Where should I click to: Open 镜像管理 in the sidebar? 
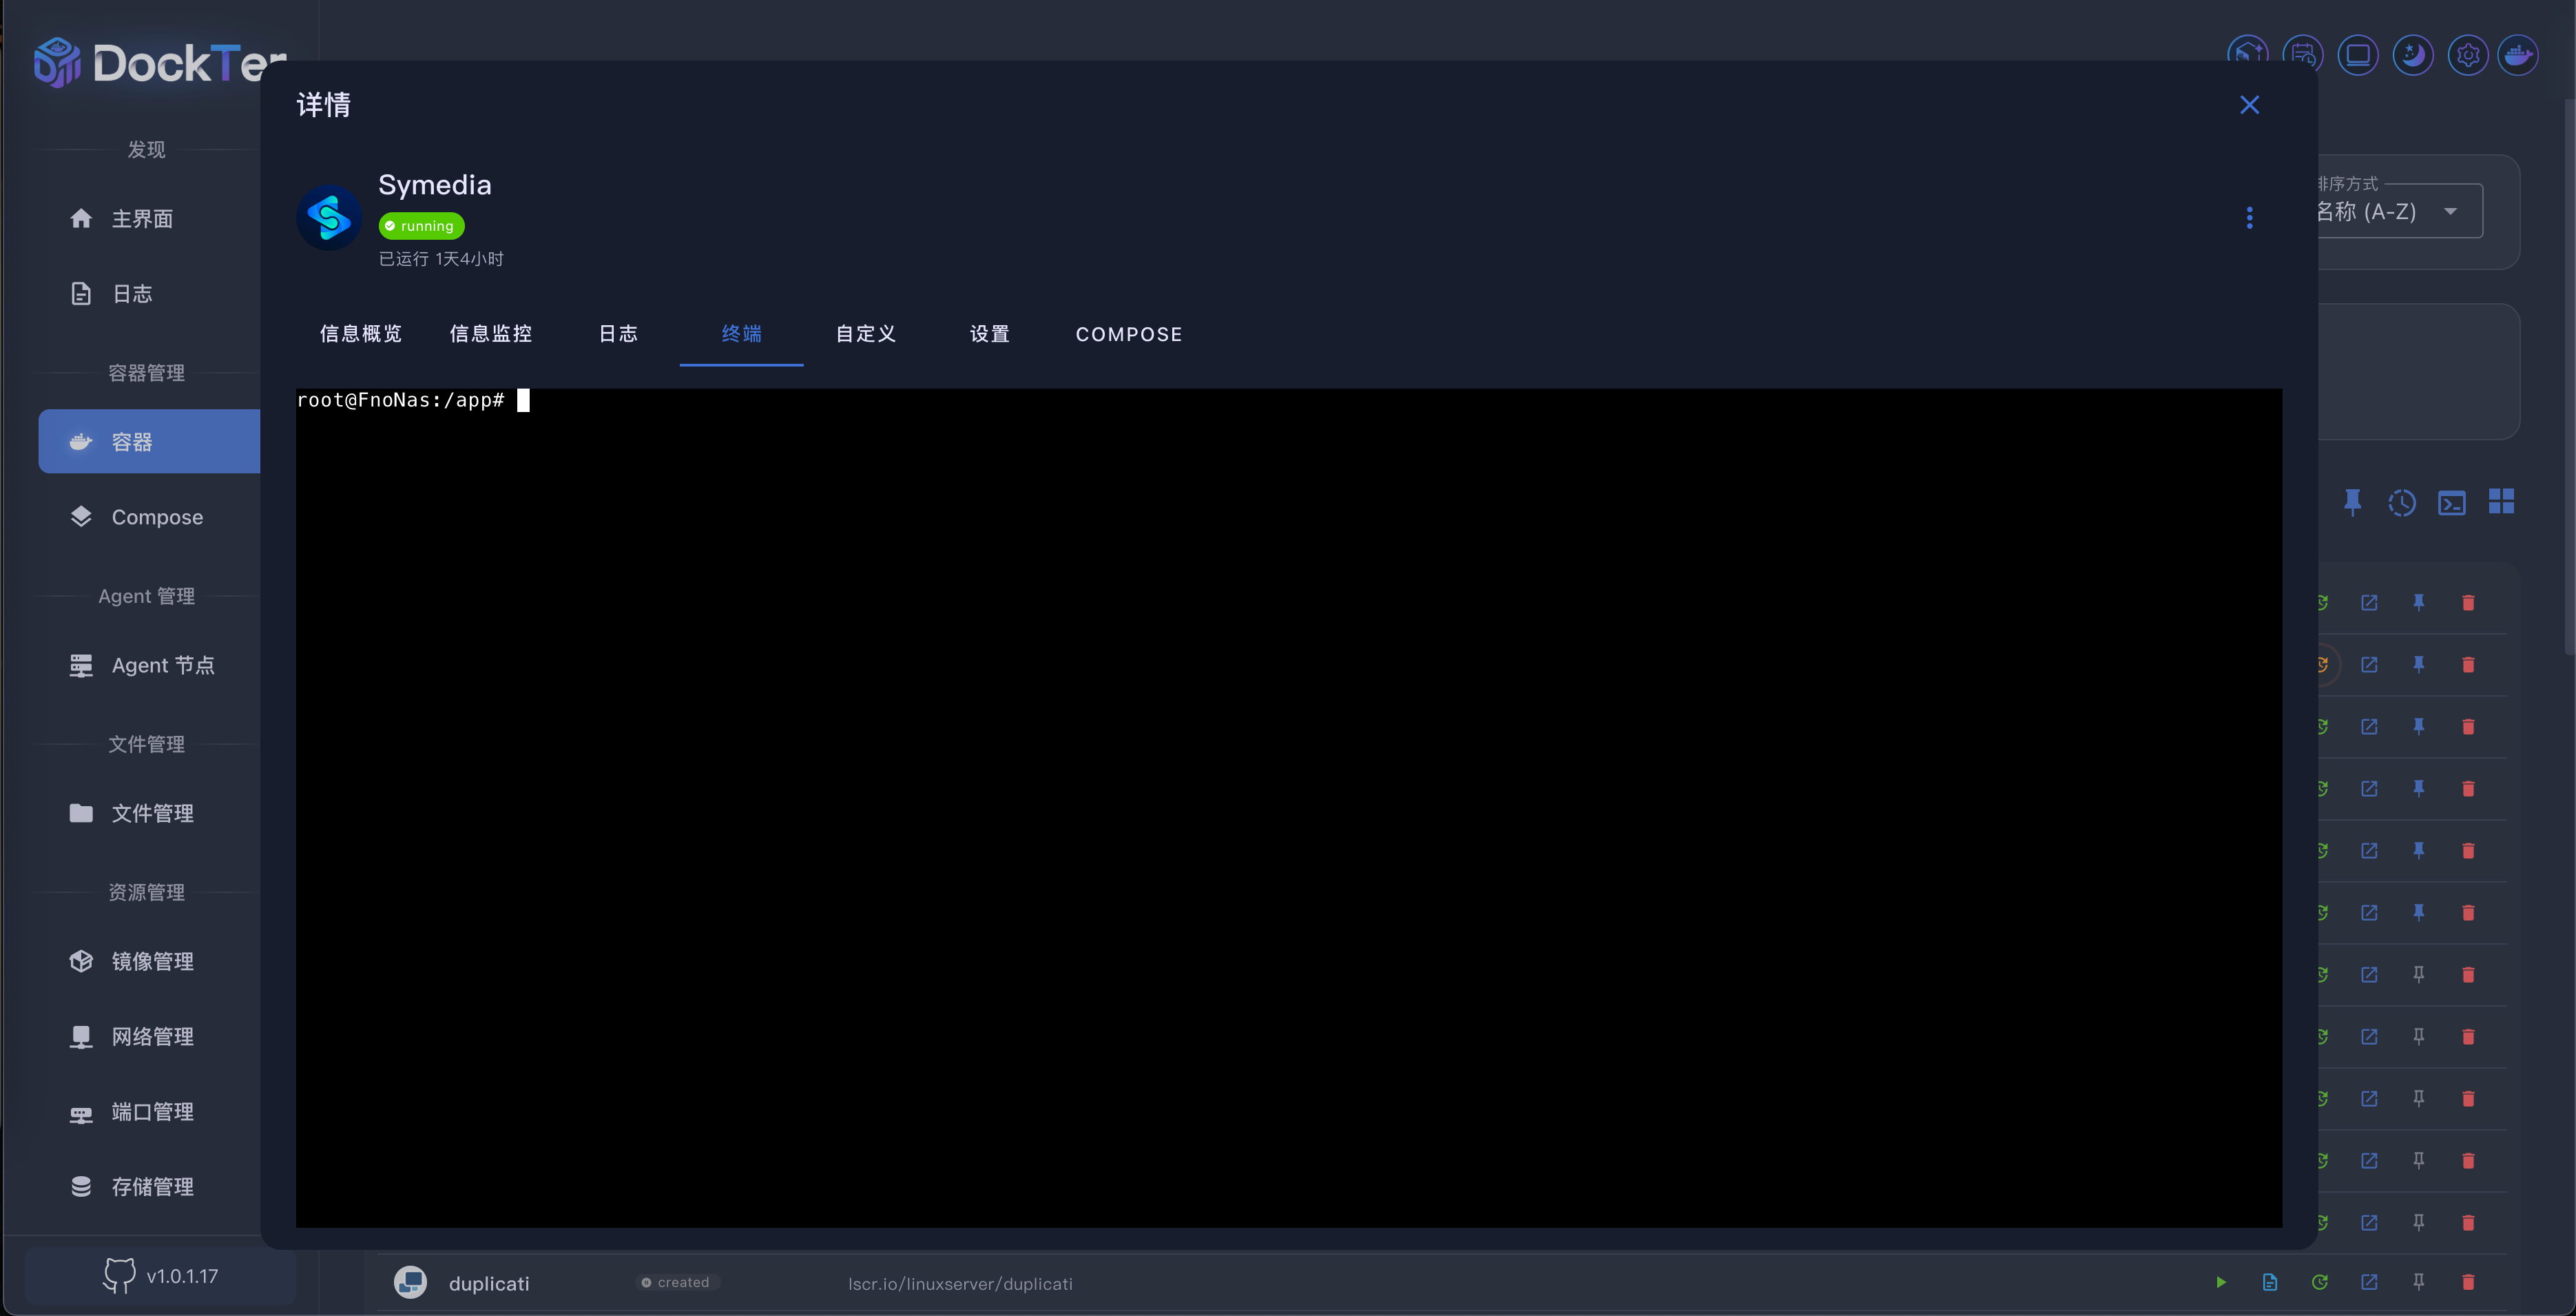pyautogui.click(x=152, y=961)
